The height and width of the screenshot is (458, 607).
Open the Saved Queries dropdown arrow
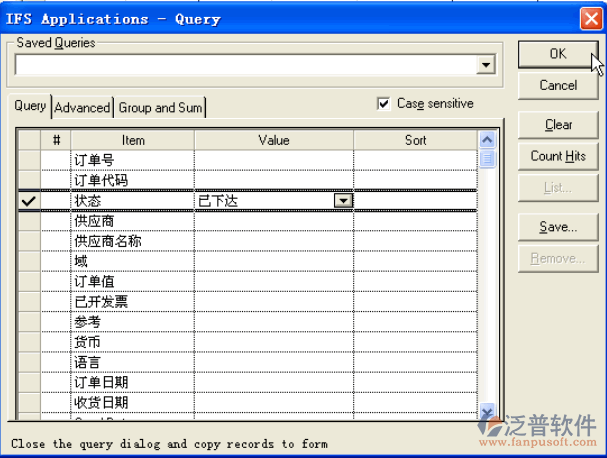point(486,65)
